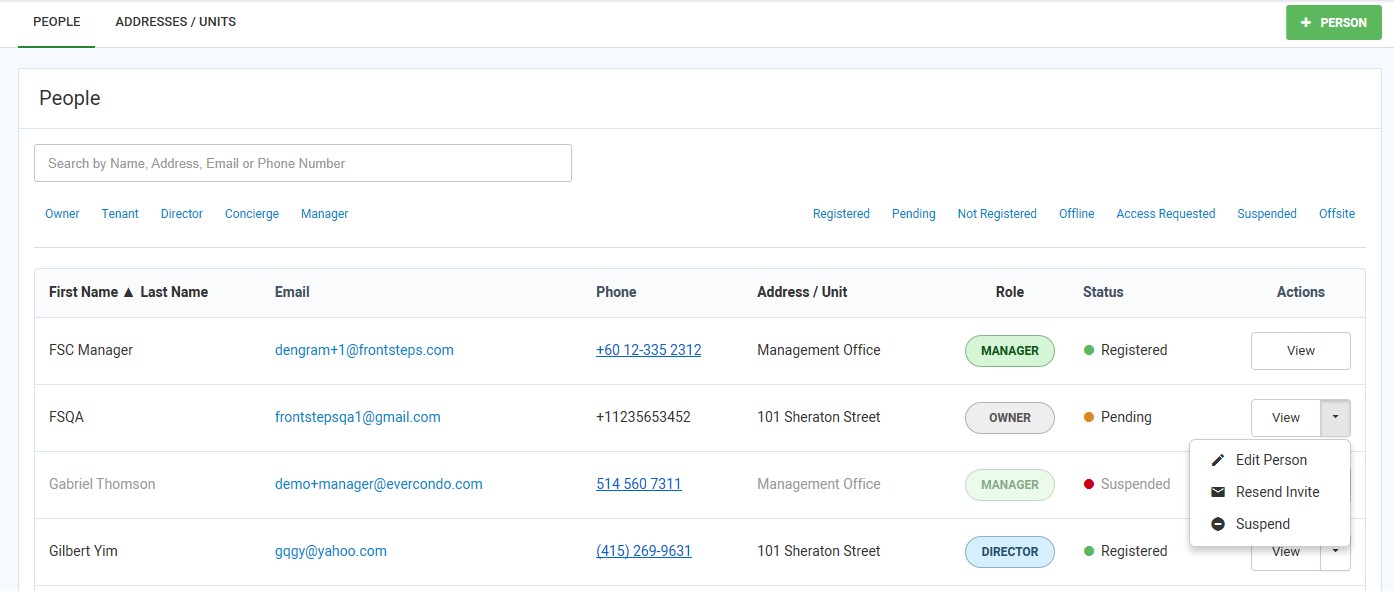Click the envelope icon for Resend Invite
Screen dimensions: 1394x591
coord(1218,492)
